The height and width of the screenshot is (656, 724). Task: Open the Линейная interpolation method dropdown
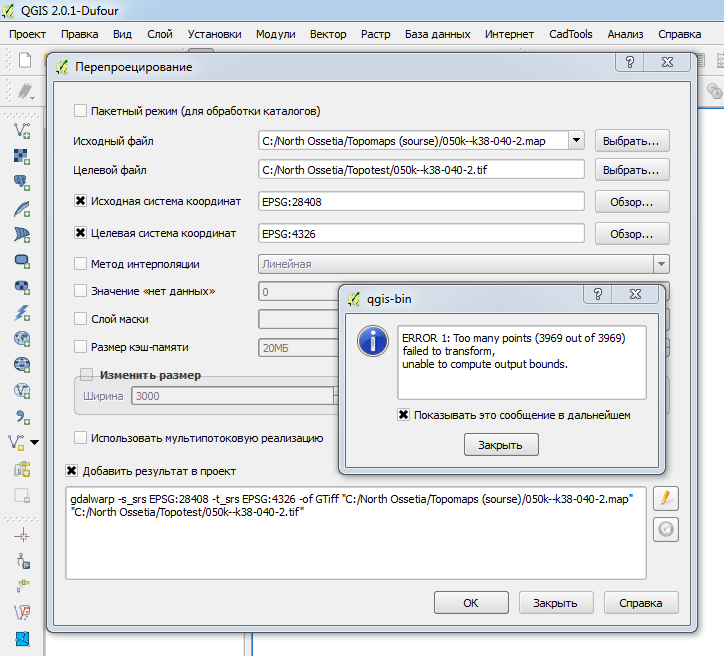(x=661, y=264)
